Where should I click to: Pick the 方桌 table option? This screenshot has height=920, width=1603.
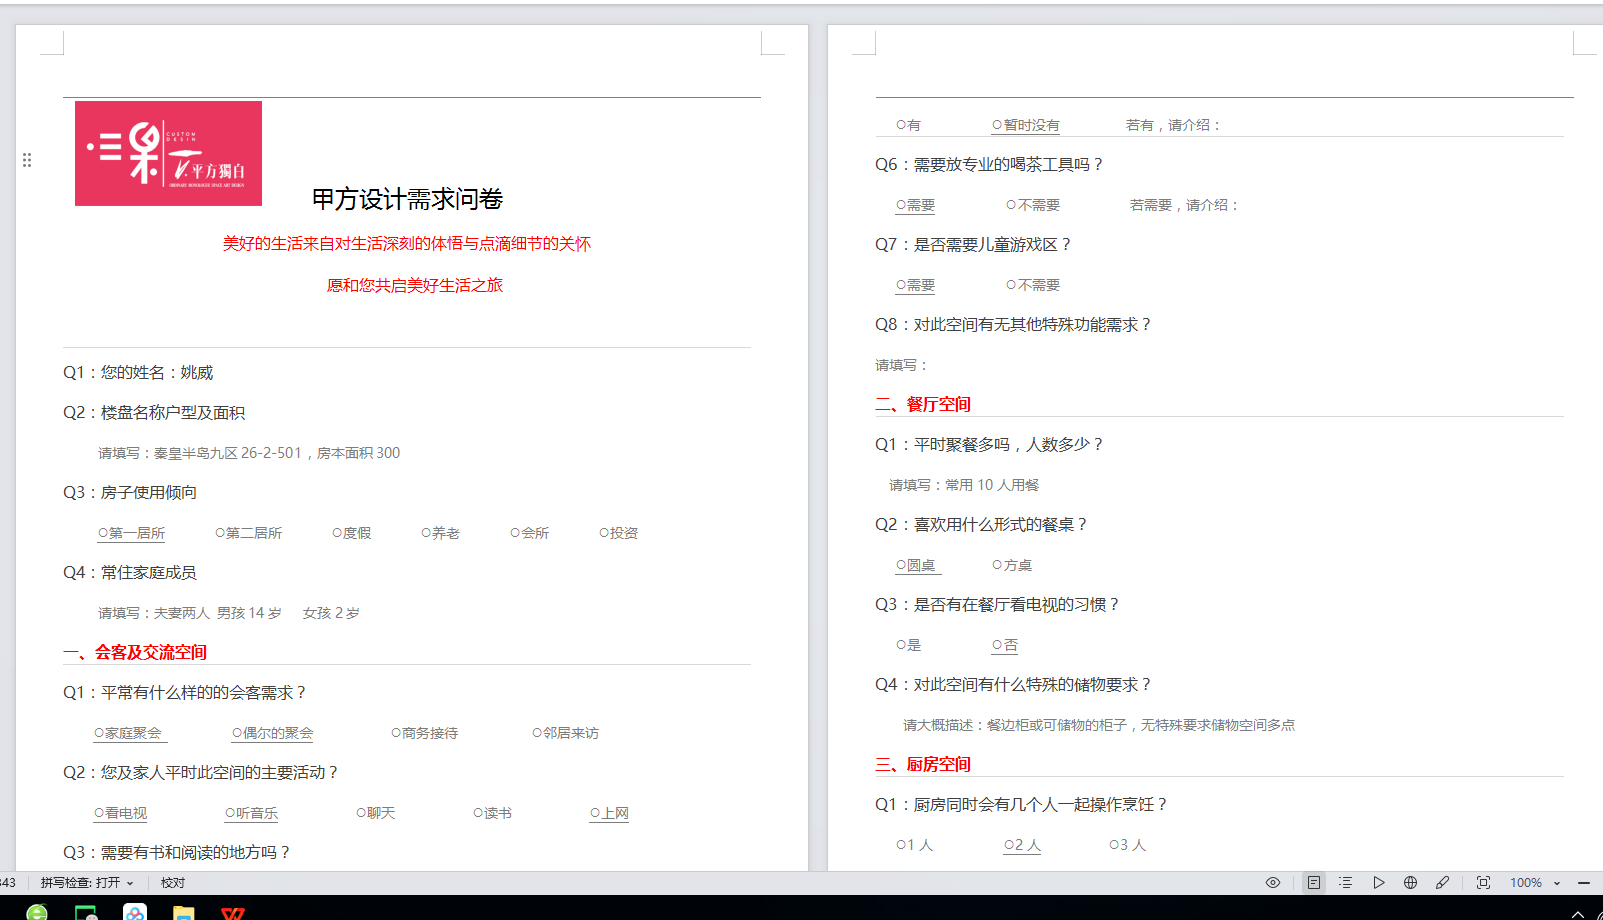click(x=1012, y=565)
